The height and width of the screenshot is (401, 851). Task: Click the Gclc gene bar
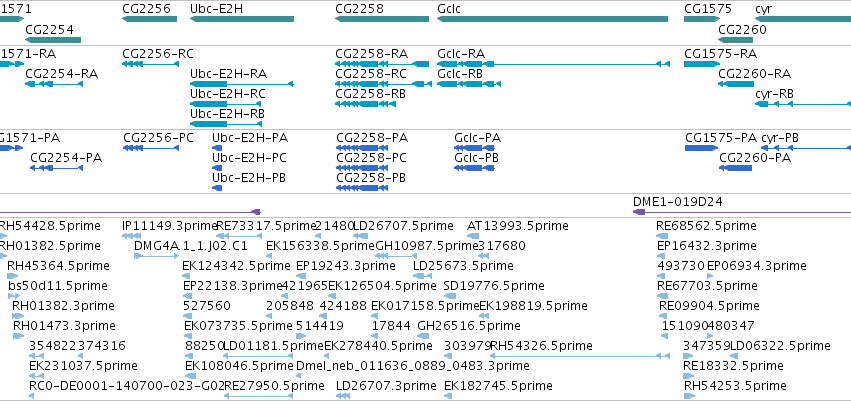(x=552, y=19)
